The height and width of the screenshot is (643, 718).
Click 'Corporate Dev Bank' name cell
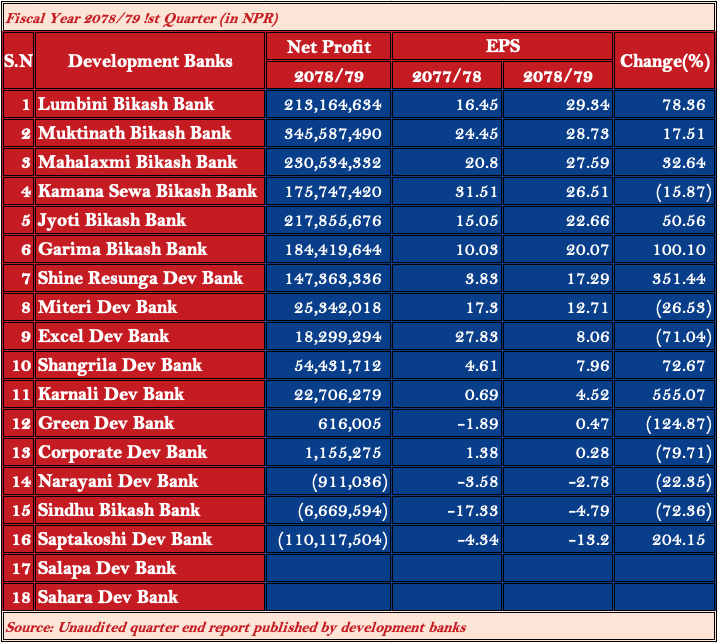tap(150, 452)
